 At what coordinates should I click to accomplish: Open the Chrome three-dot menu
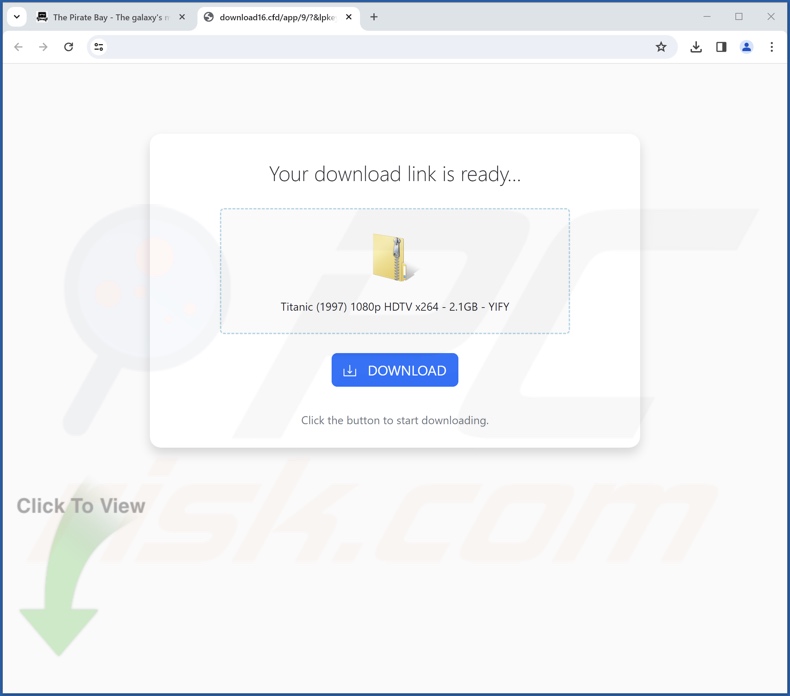click(x=771, y=47)
